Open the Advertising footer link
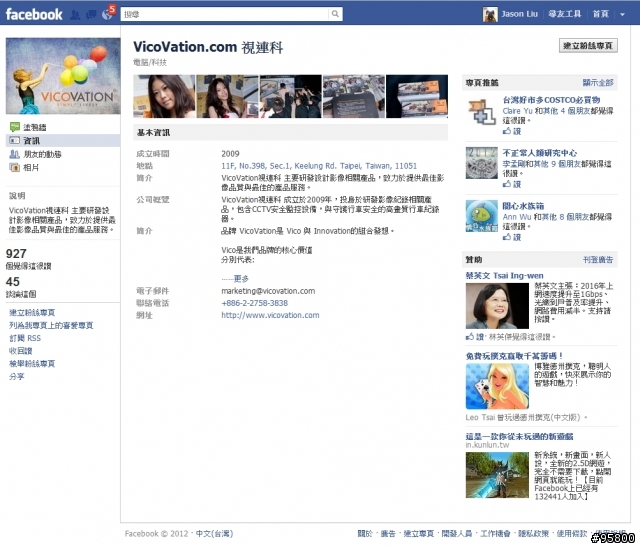 point(388,533)
